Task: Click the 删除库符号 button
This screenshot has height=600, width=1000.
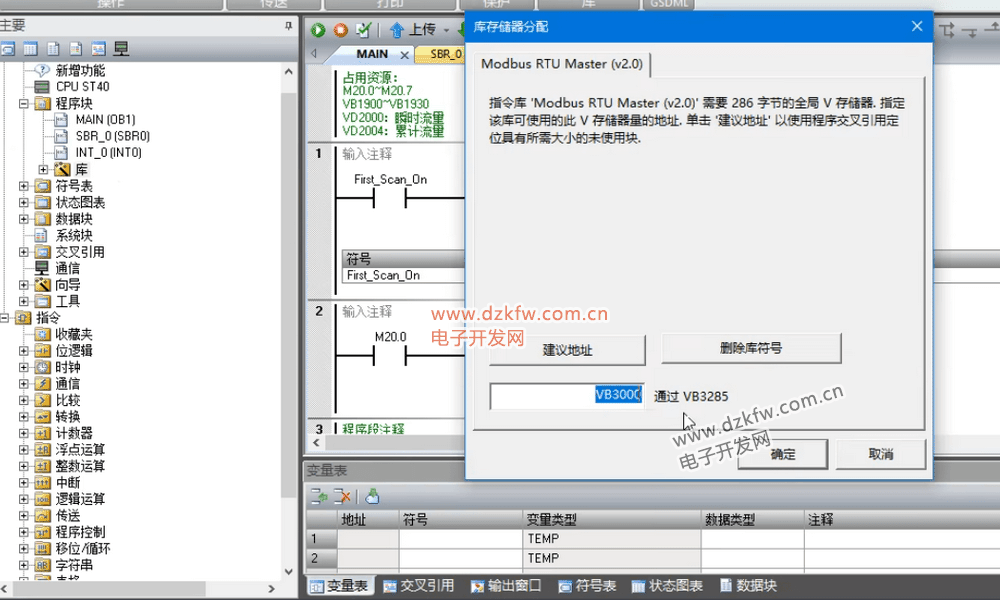Action: pos(751,348)
